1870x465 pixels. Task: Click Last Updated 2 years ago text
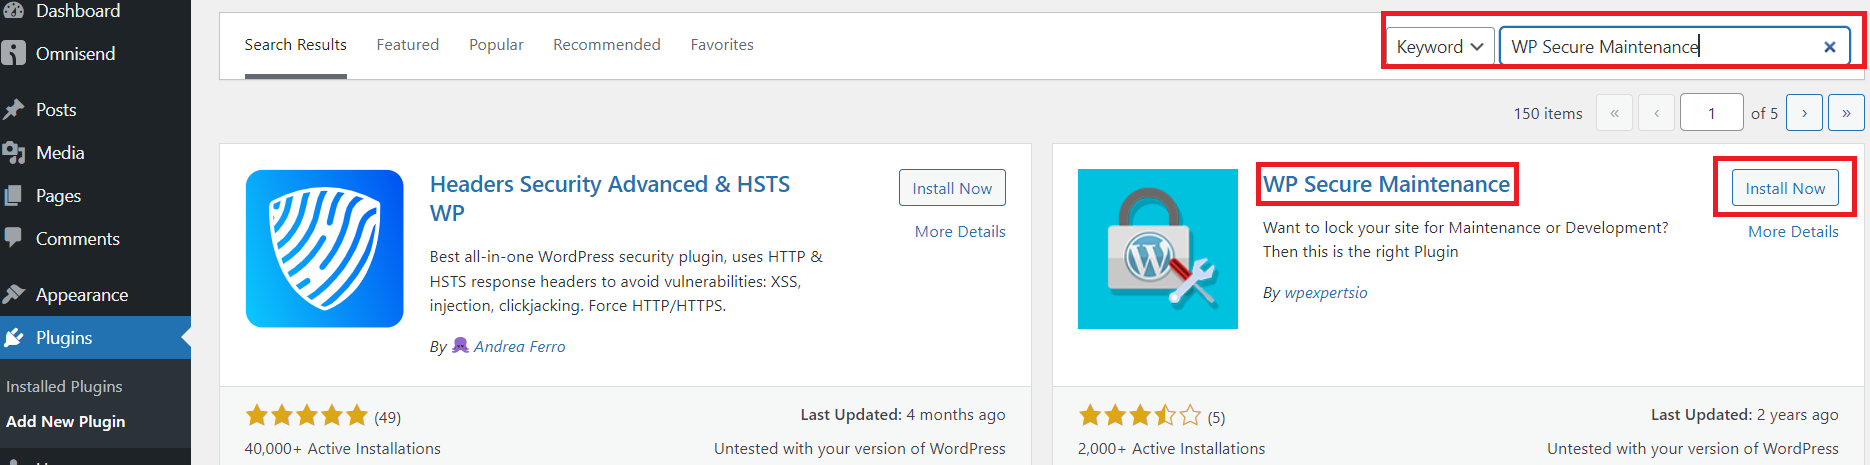(x=1745, y=414)
